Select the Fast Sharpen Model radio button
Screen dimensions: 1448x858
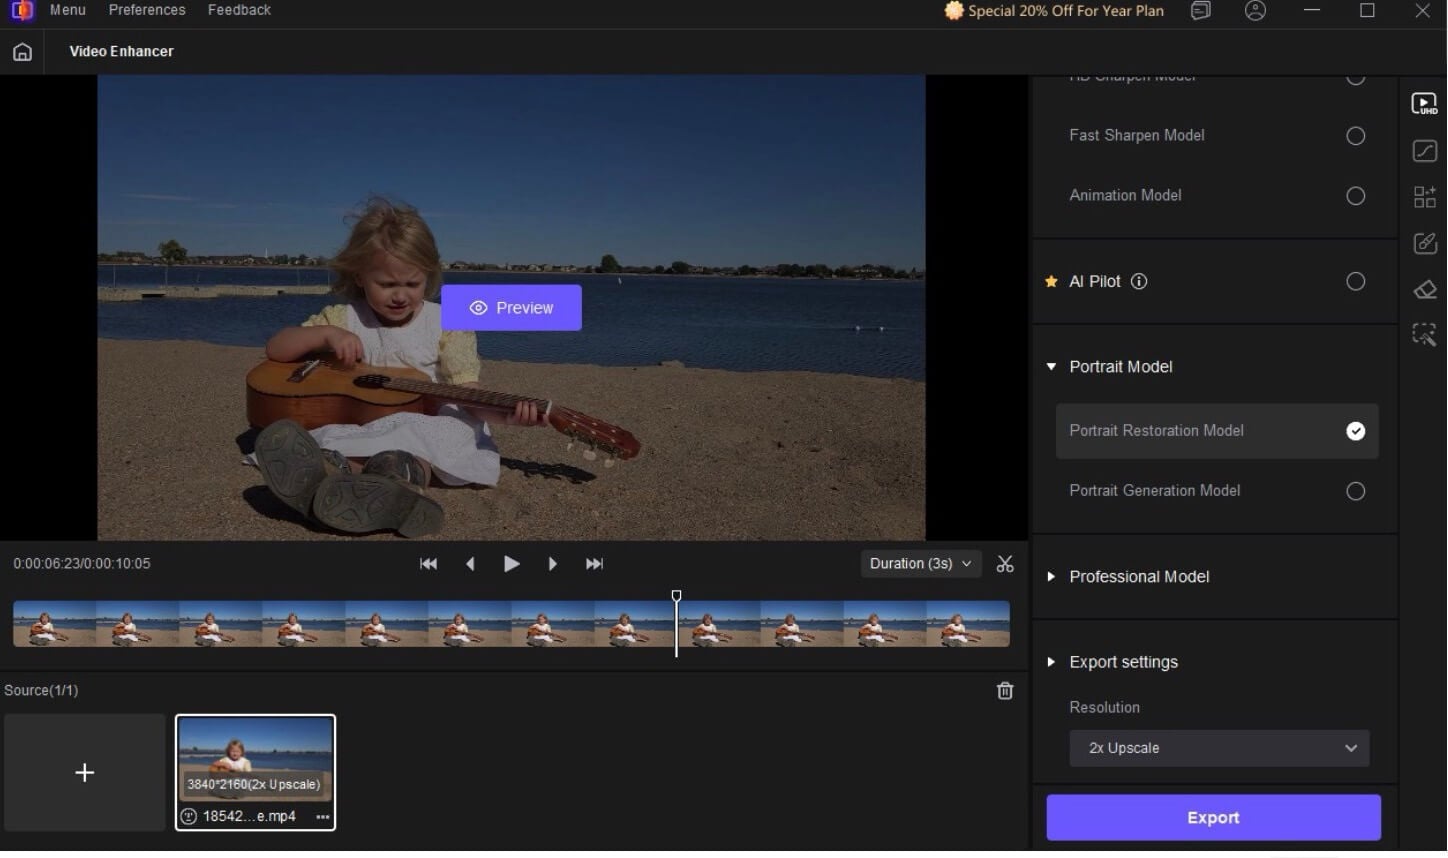pyautogui.click(x=1356, y=136)
